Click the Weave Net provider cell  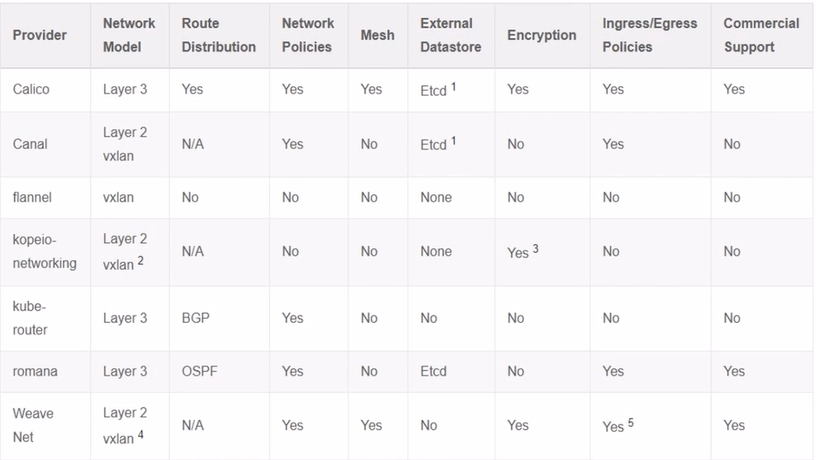(33, 425)
